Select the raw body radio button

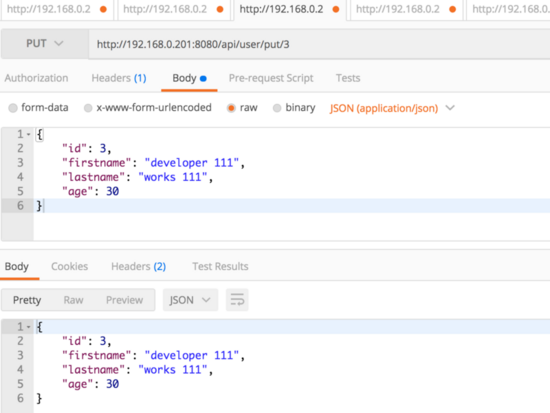pyautogui.click(x=231, y=108)
